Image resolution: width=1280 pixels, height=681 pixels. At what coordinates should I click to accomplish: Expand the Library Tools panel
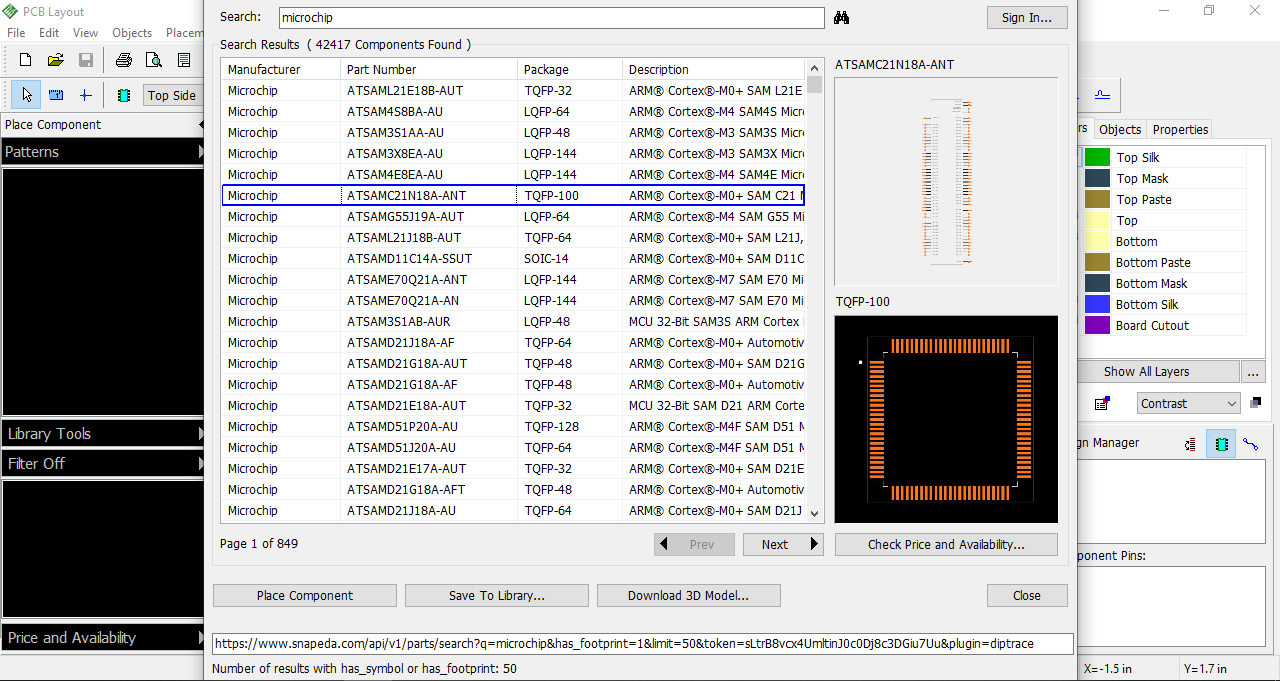pos(101,433)
